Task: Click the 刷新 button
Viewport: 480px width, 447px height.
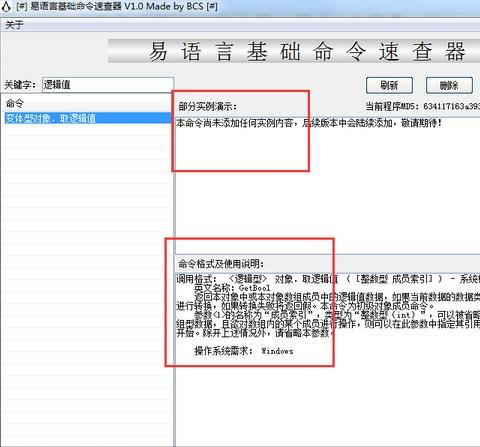Action: click(389, 85)
